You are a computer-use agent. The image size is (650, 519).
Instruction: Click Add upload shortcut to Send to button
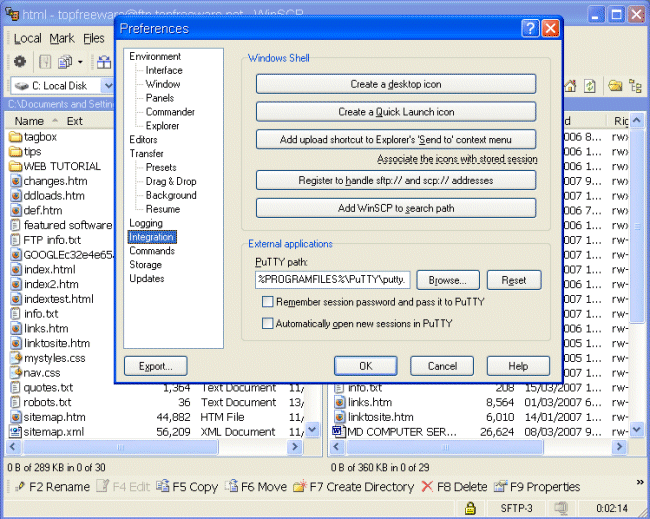pos(396,140)
